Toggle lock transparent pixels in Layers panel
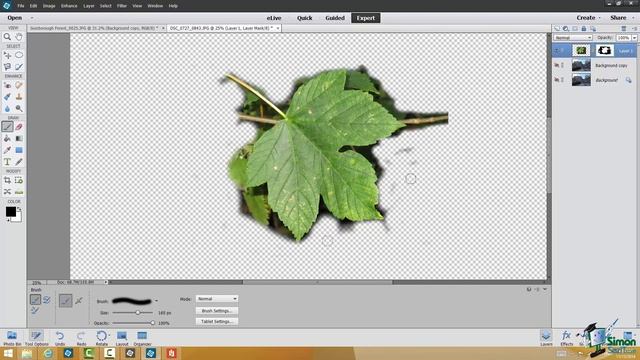This screenshot has height=360, width=640. (593, 29)
